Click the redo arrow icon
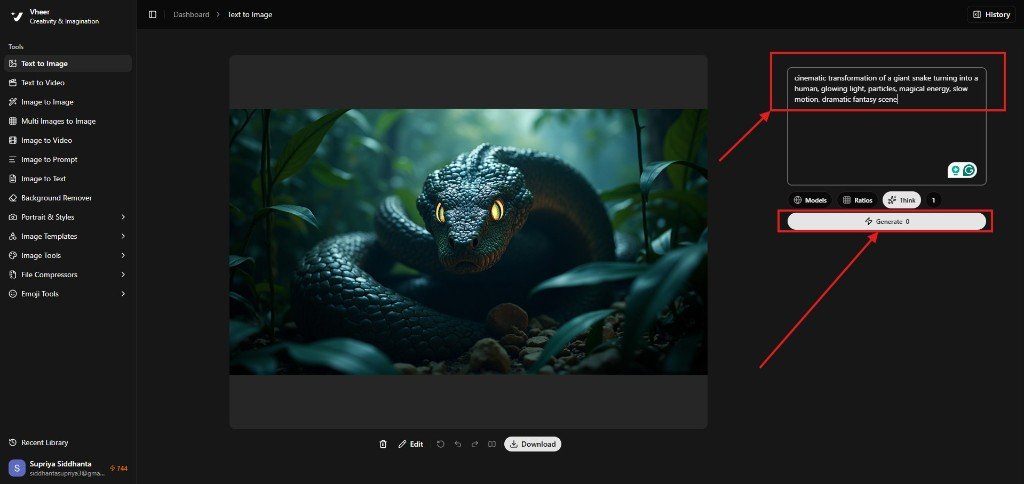 pyautogui.click(x=475, y=444)
